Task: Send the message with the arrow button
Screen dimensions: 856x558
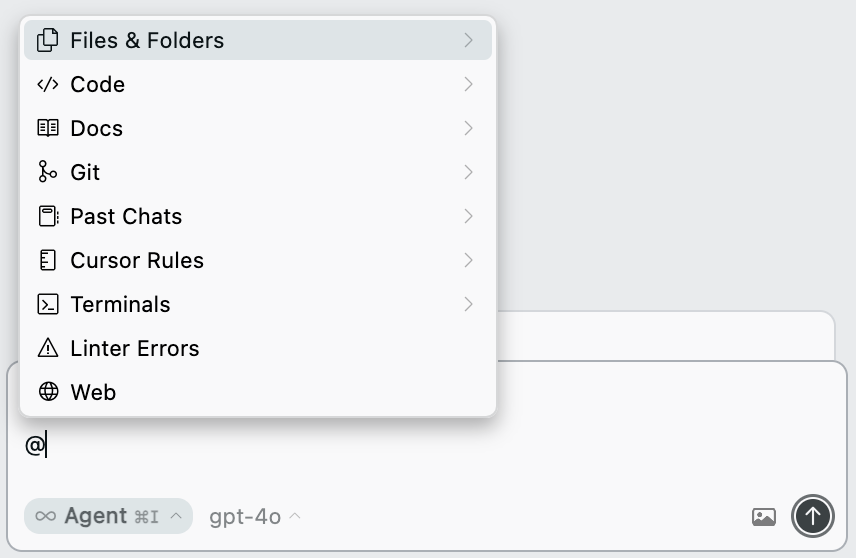Action: pyautogui.click(x=812, y=517)
